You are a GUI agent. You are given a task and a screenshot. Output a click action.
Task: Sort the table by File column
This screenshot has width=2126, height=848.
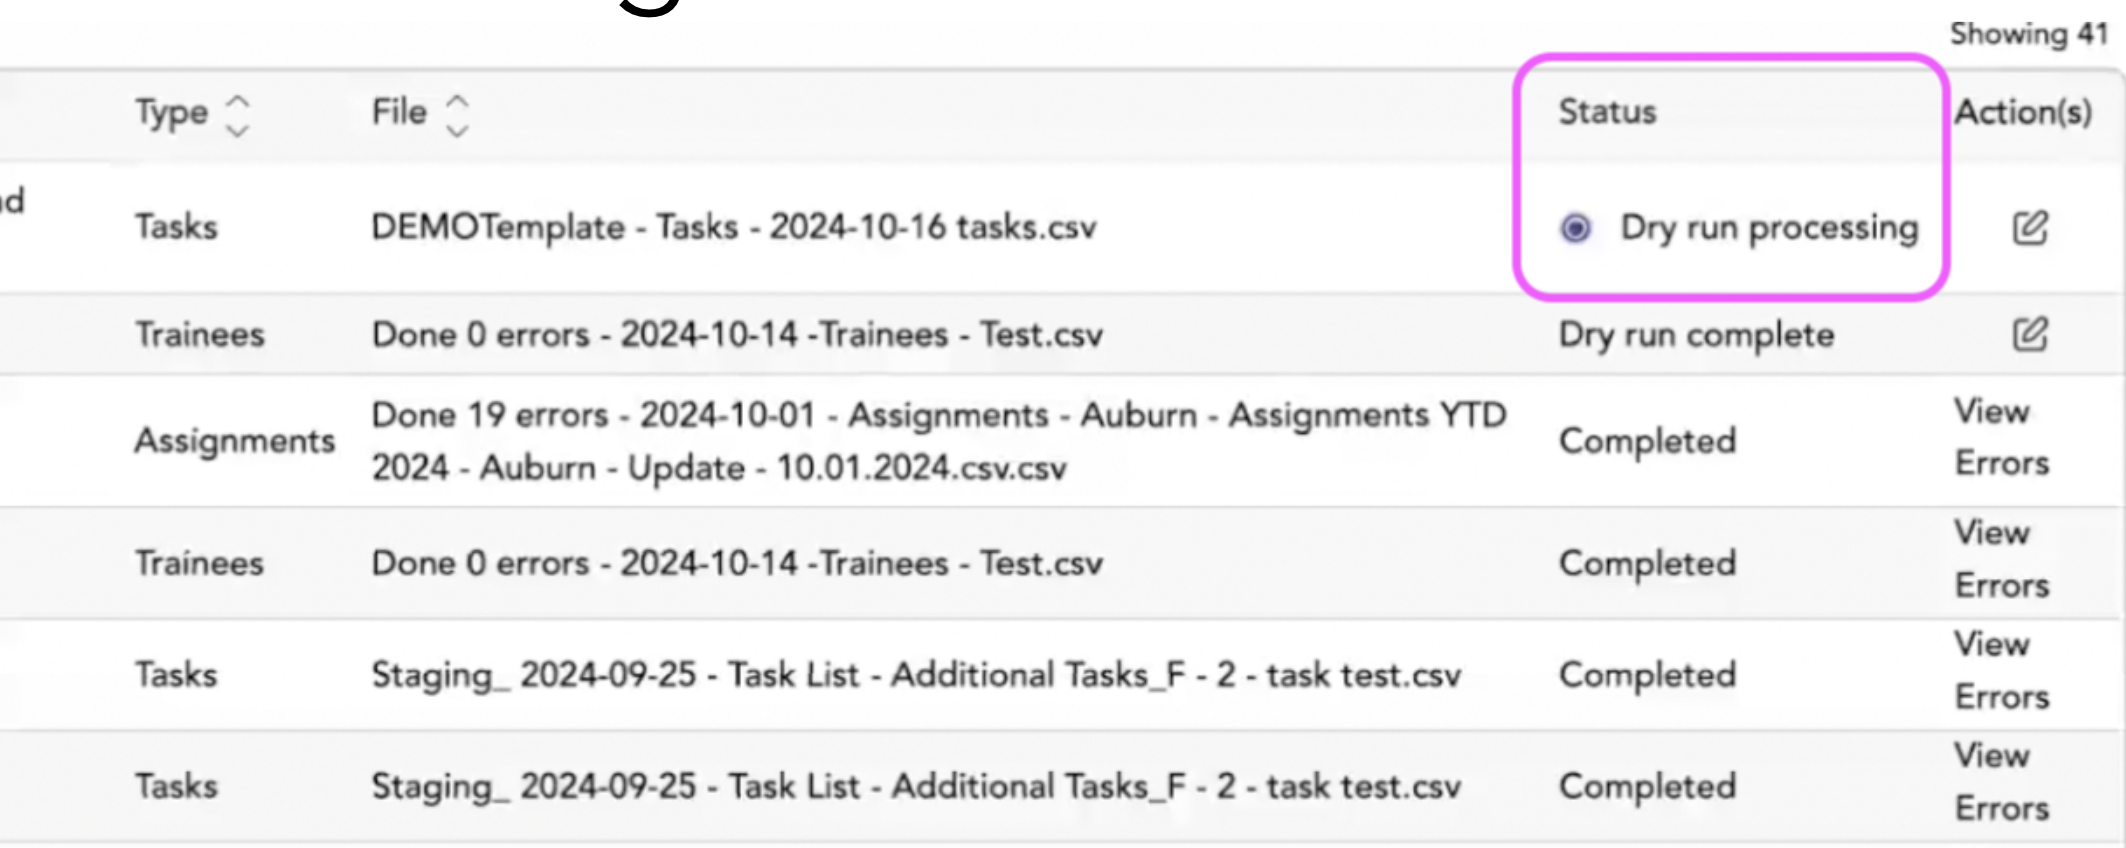pyautogui.click(x=457, y=115)
